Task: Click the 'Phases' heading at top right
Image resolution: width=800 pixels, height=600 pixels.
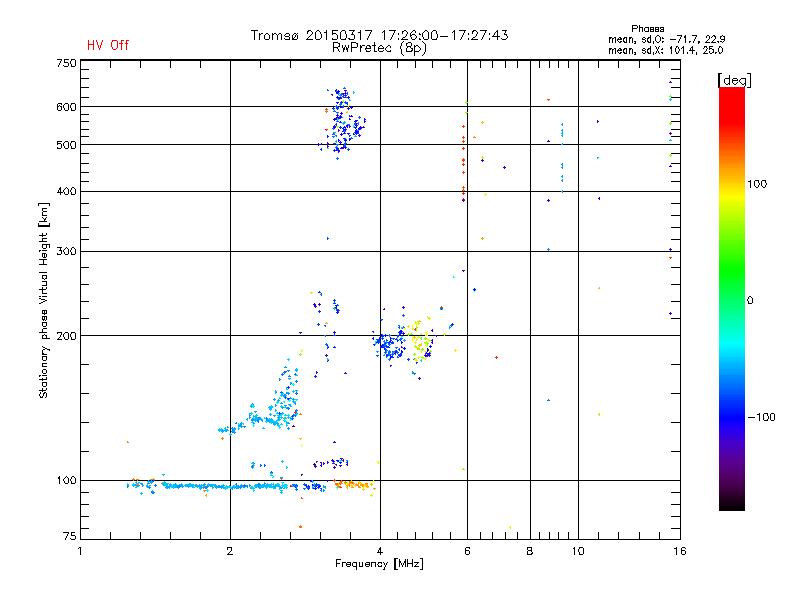Action: [x=647, y=29]
